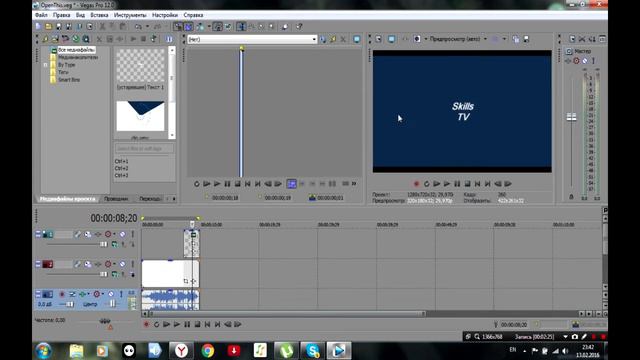The image size is (640, 360).
Task: Toggle Solo on video track 1
Action: click(132, 234)
